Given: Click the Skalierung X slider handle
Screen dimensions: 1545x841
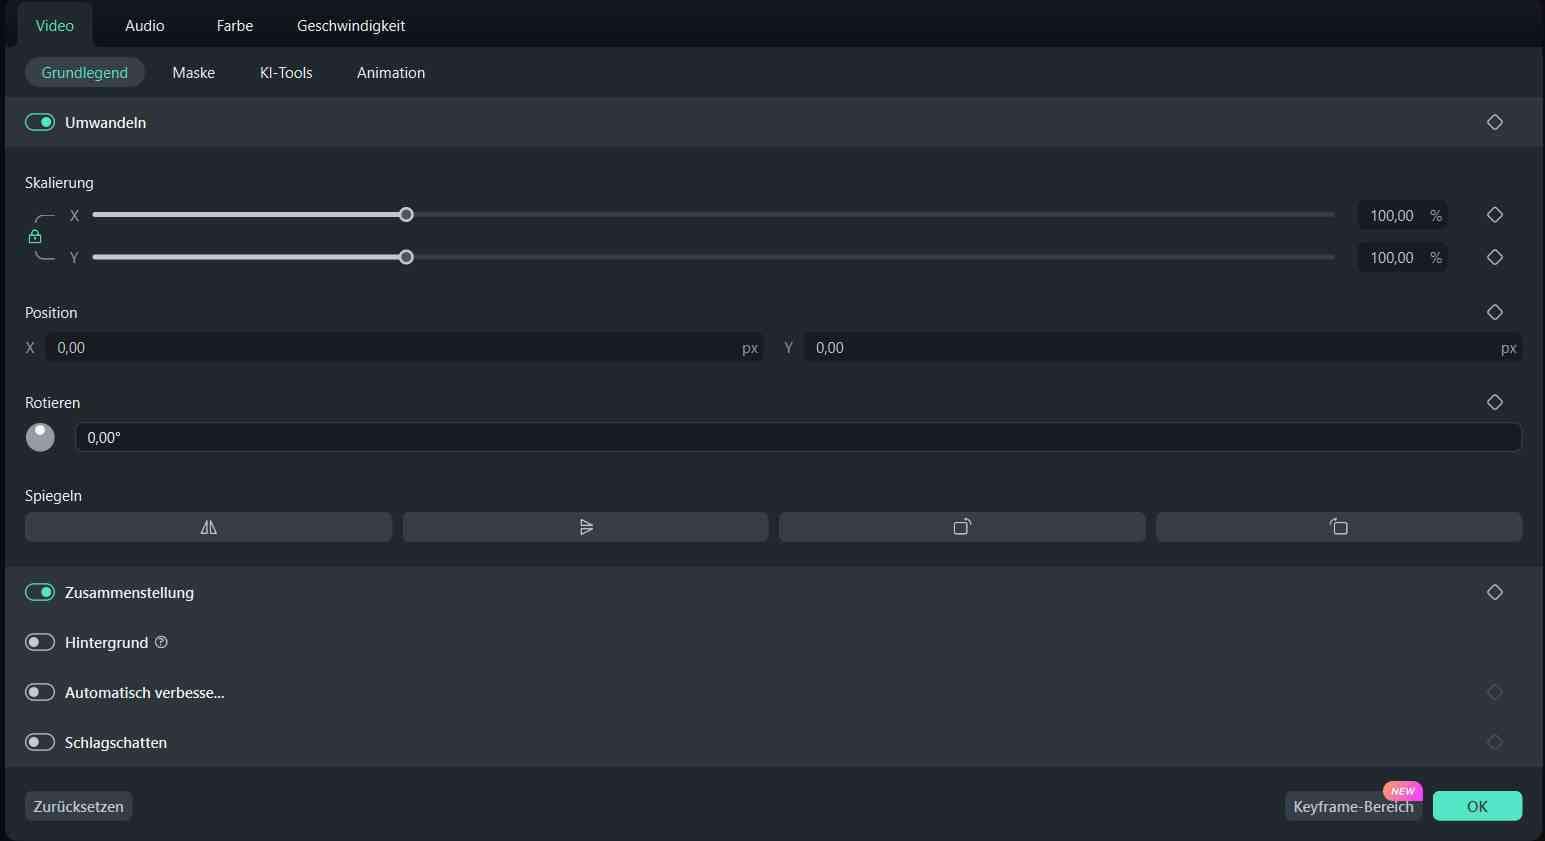Looking at the screenshot, I should point(406,215).
